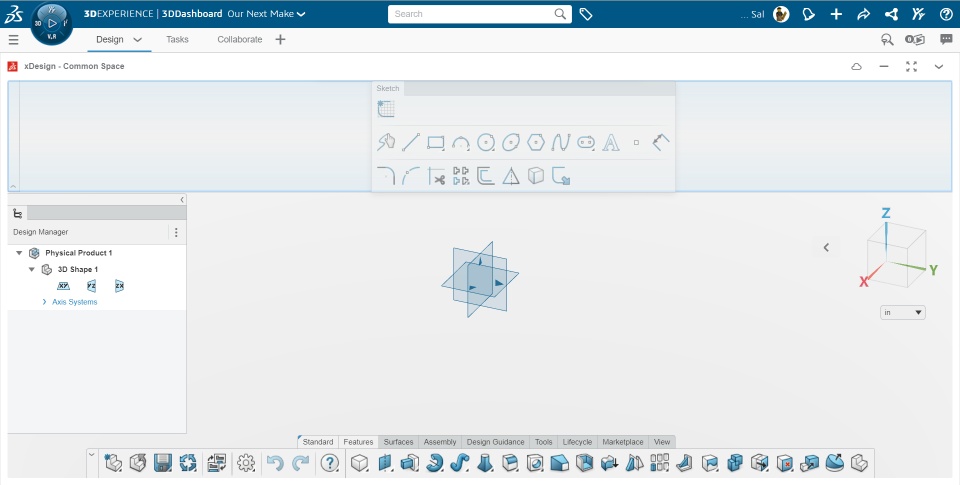This screenshot has height=485, width=960.
Task: Open the units 'in' dropdown
Action: (x=903, y=312)
